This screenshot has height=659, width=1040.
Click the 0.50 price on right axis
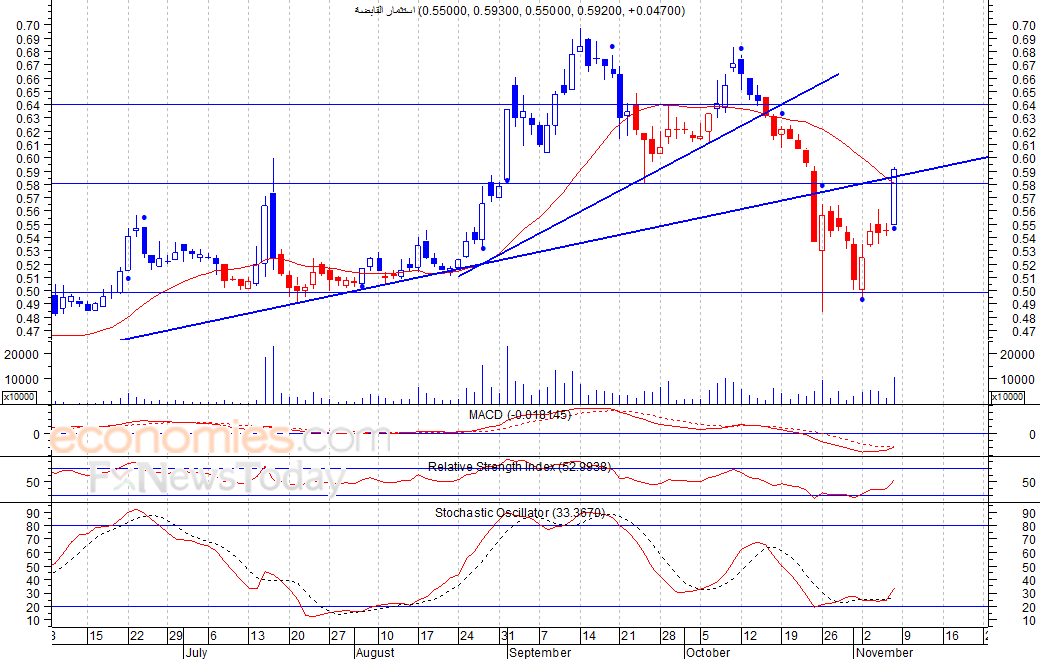(x=1023, y=292)
